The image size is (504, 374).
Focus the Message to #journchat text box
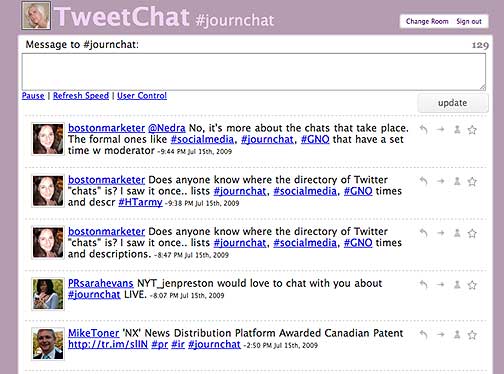tap(254, 72)
